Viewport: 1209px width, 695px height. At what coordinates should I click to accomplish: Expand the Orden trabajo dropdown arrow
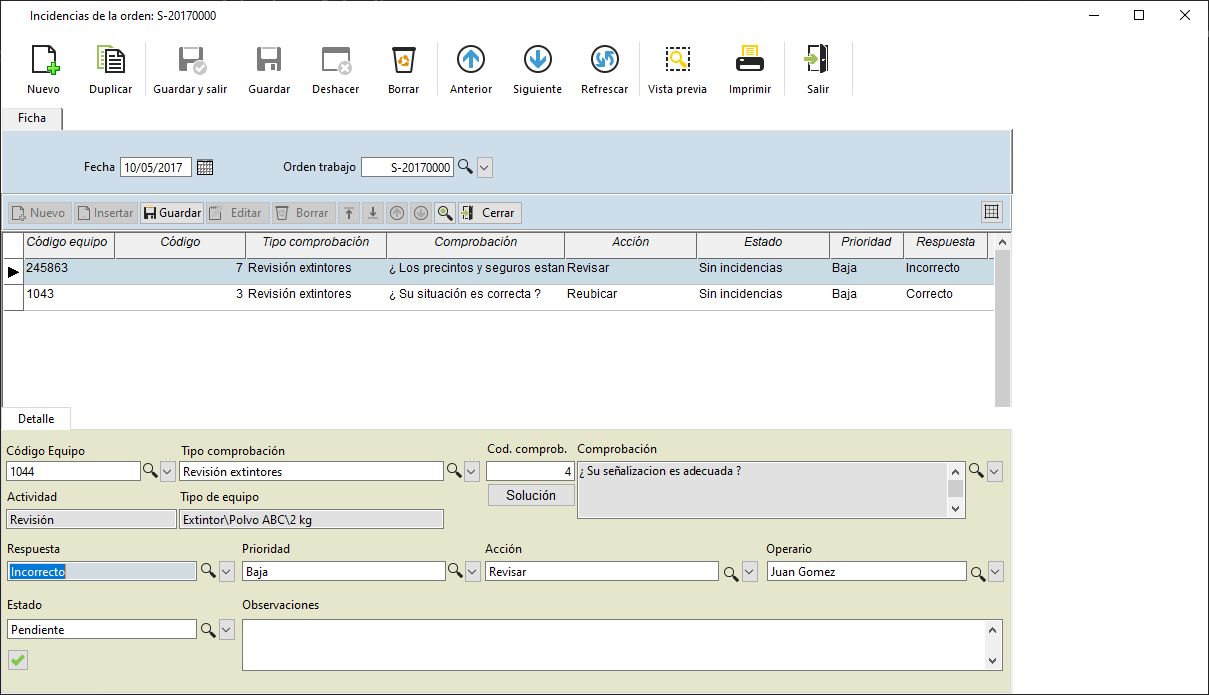click(x=485, y=168)
